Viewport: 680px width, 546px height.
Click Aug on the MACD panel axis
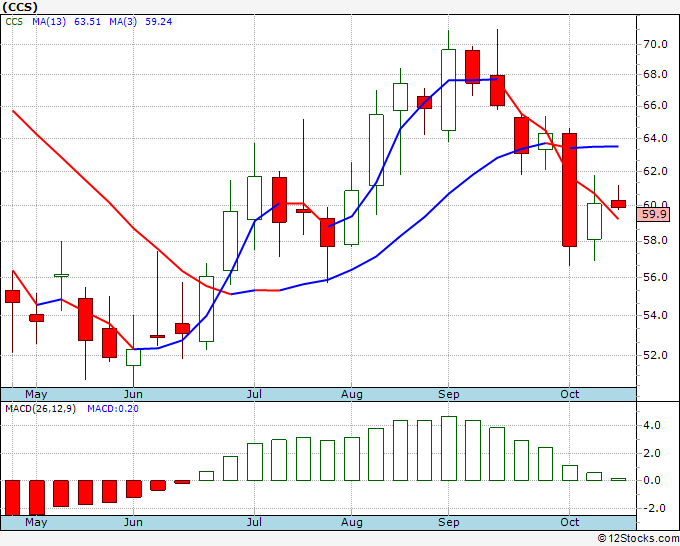click(352, 522)
